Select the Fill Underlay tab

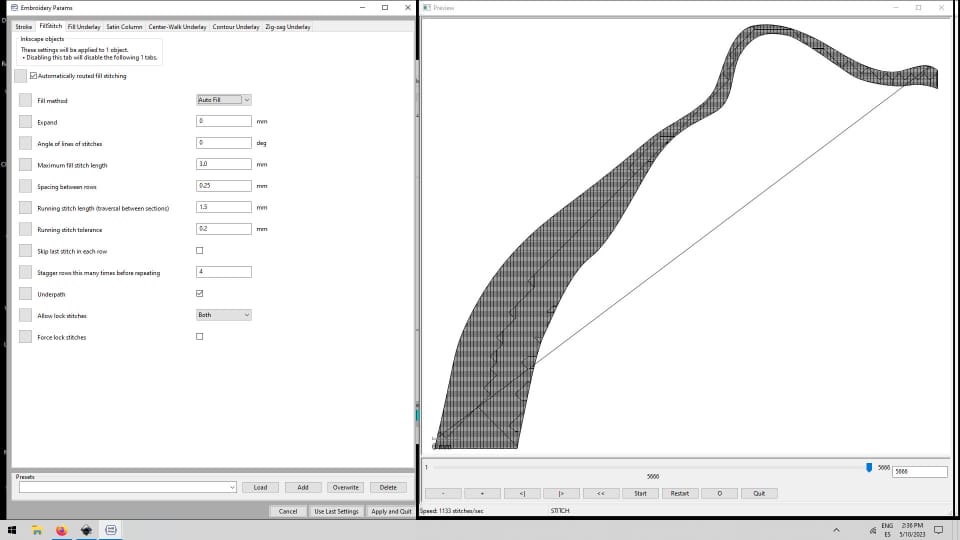point(84,27)
